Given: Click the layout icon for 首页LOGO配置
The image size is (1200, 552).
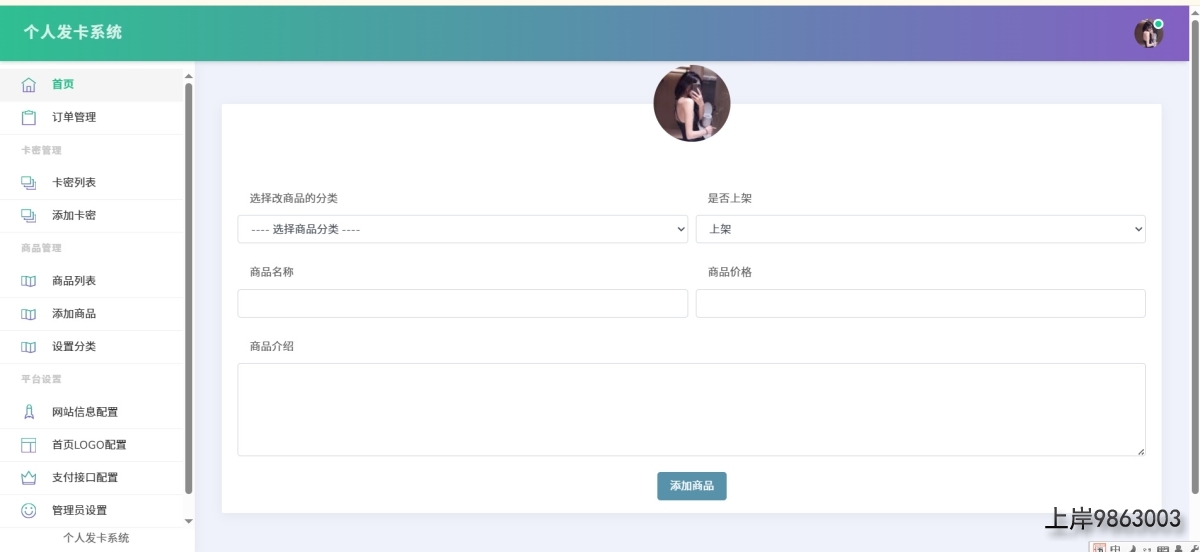Looking at the screenshot, I should point(29,445).
